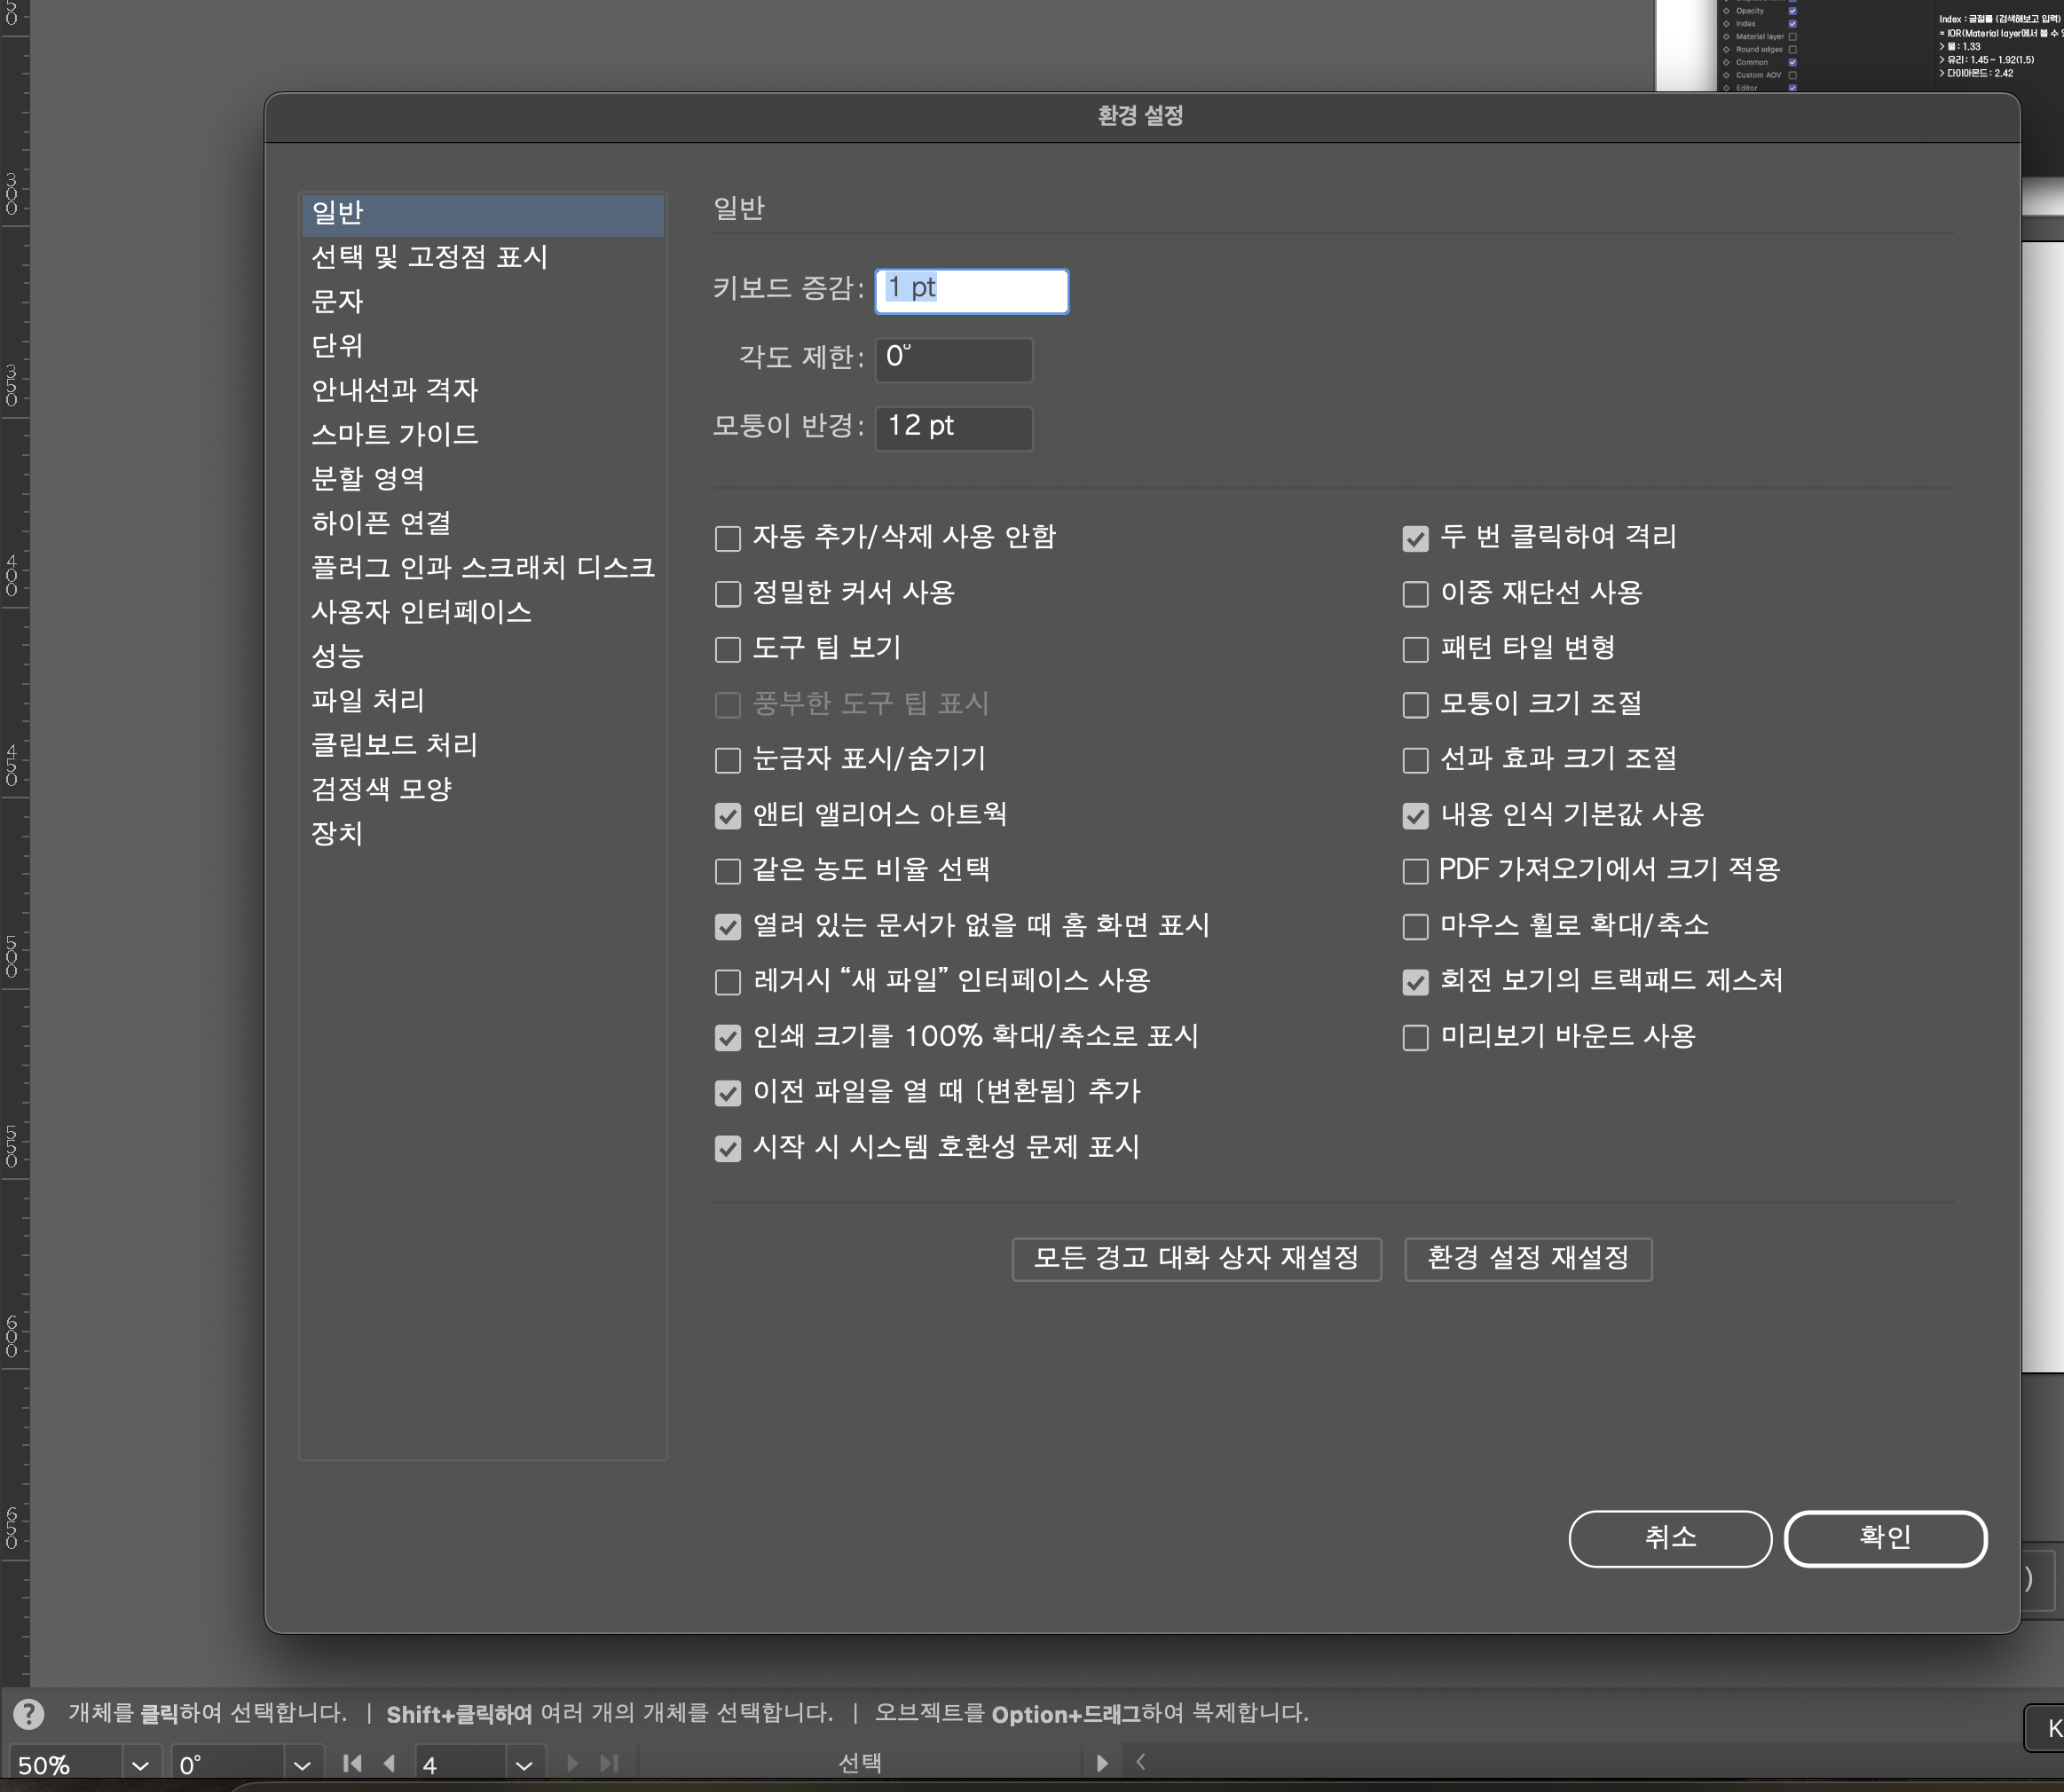This screenshot has height=1792, width=2064.
Task: Click the diamond icon beside Custom AOV
Action: tap(1726, 75)
